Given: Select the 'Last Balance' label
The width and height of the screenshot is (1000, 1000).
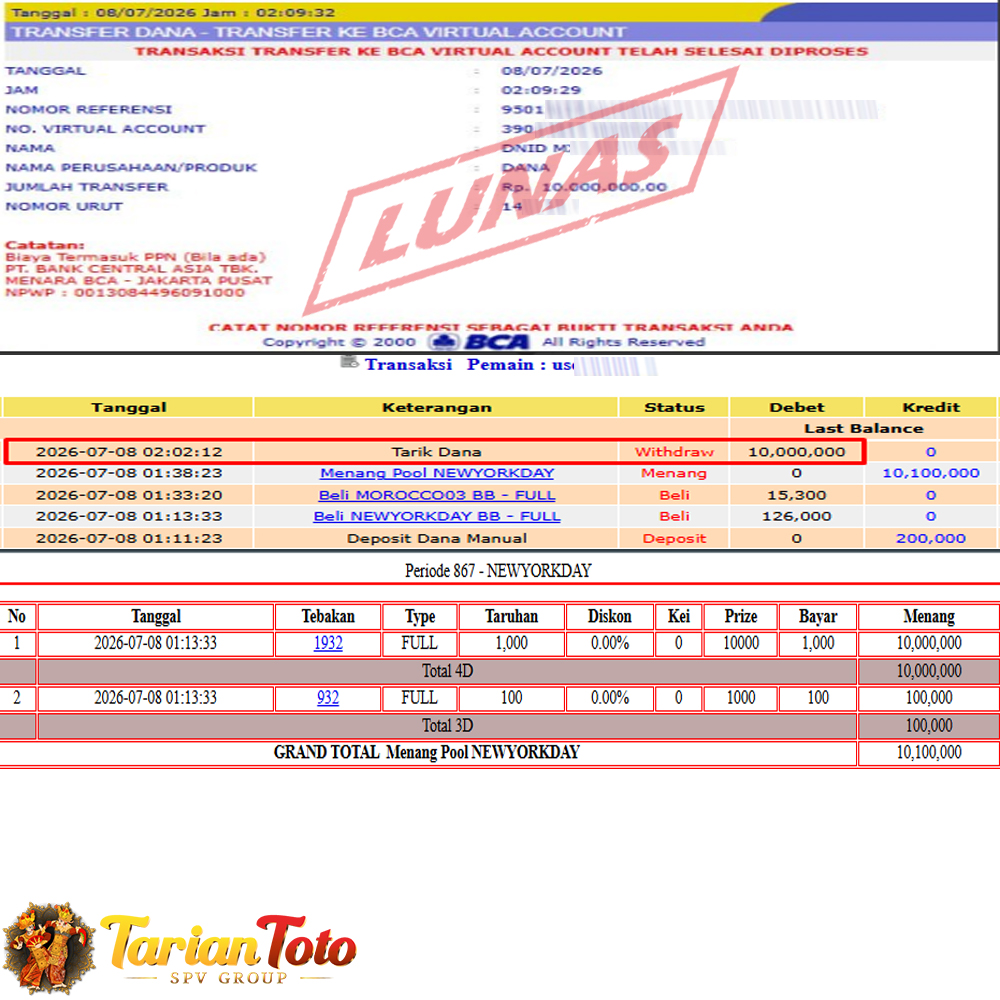Looking at the screenshot, I should click(864, 429).
